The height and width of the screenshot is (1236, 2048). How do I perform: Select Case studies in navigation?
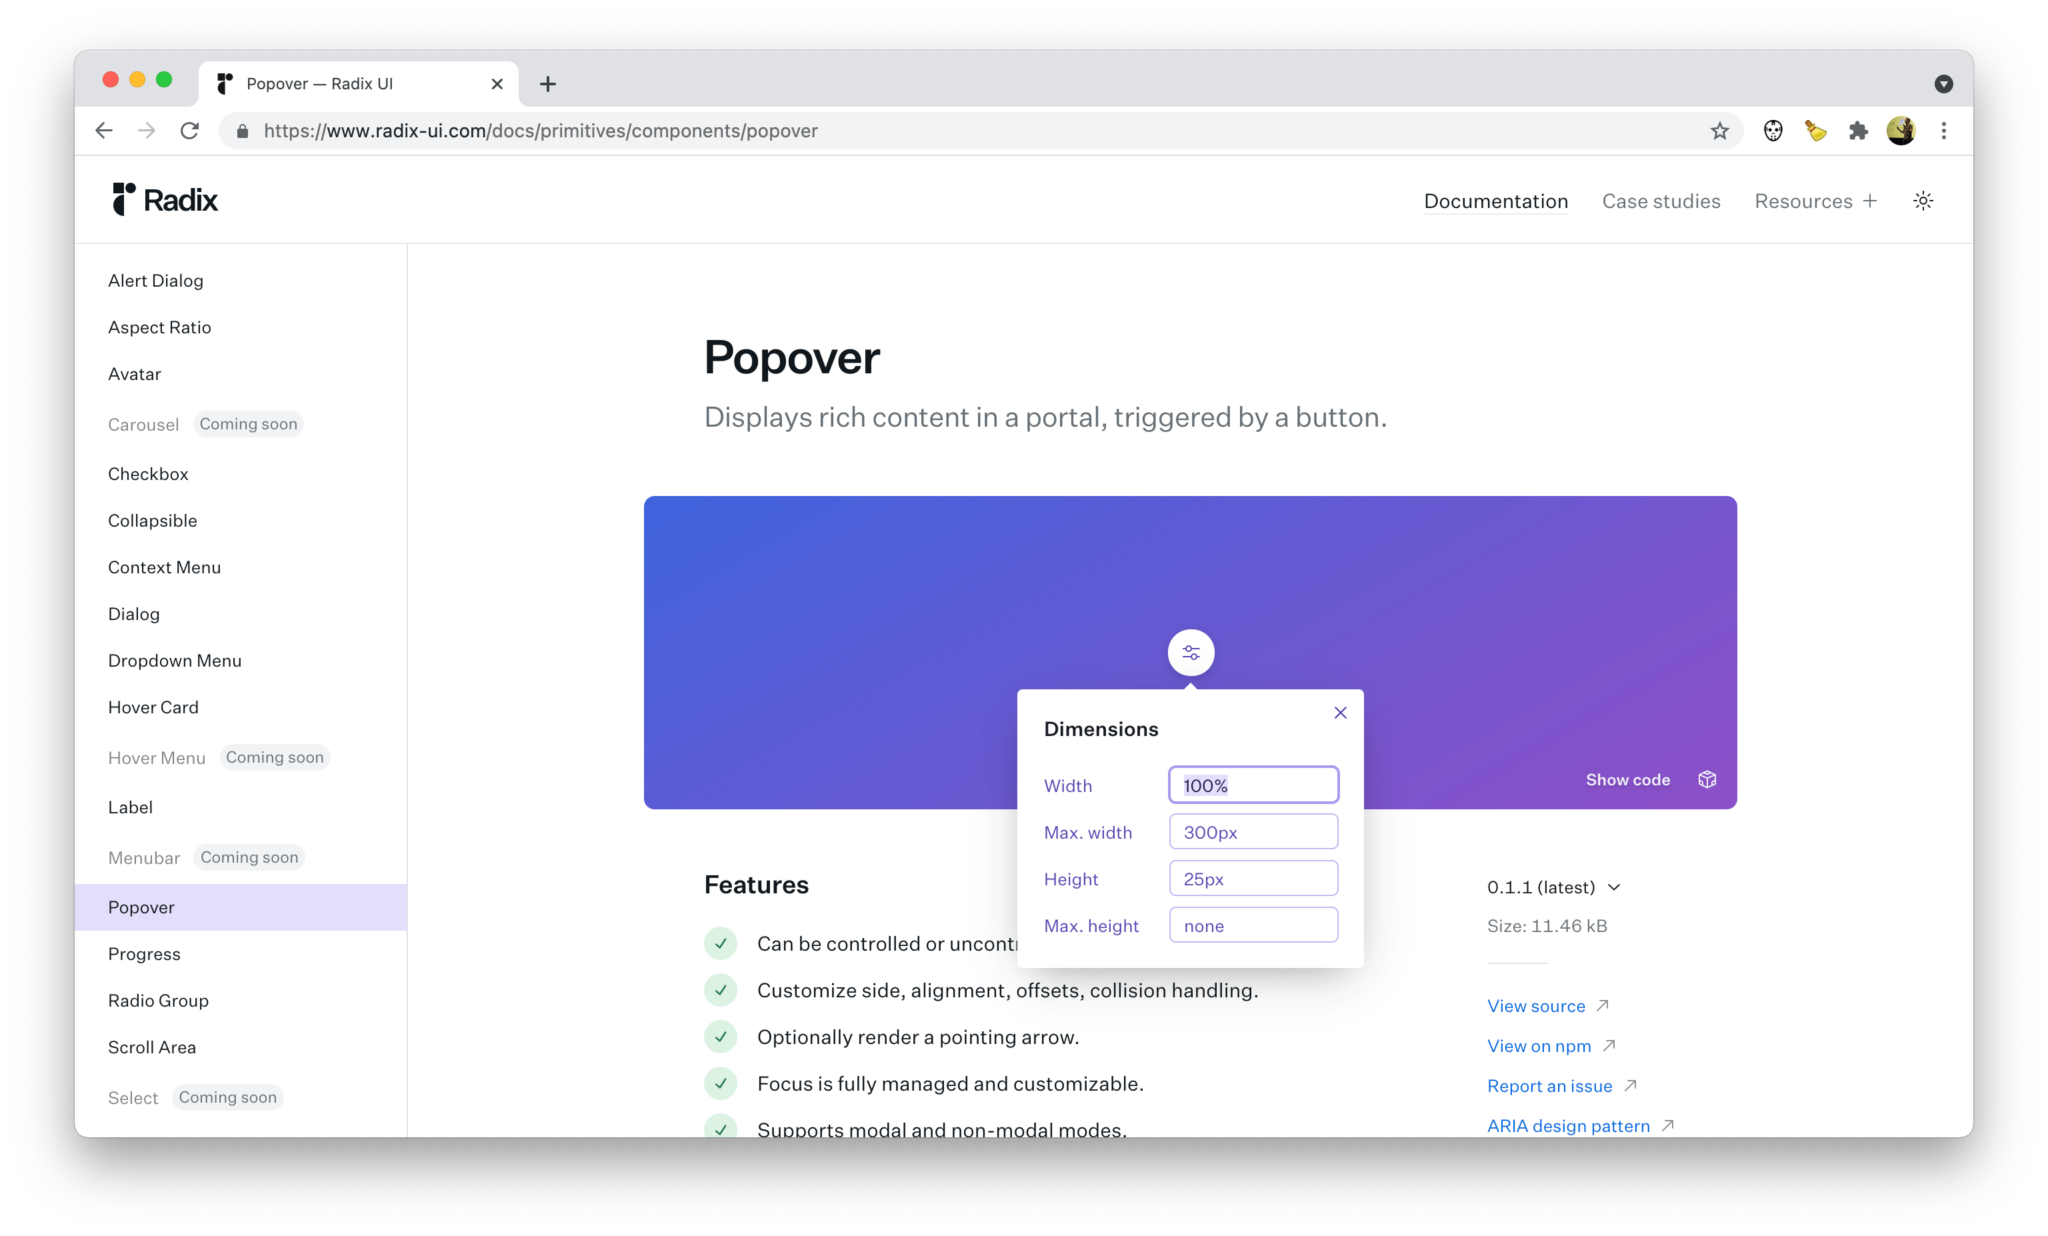(1660, 200)
